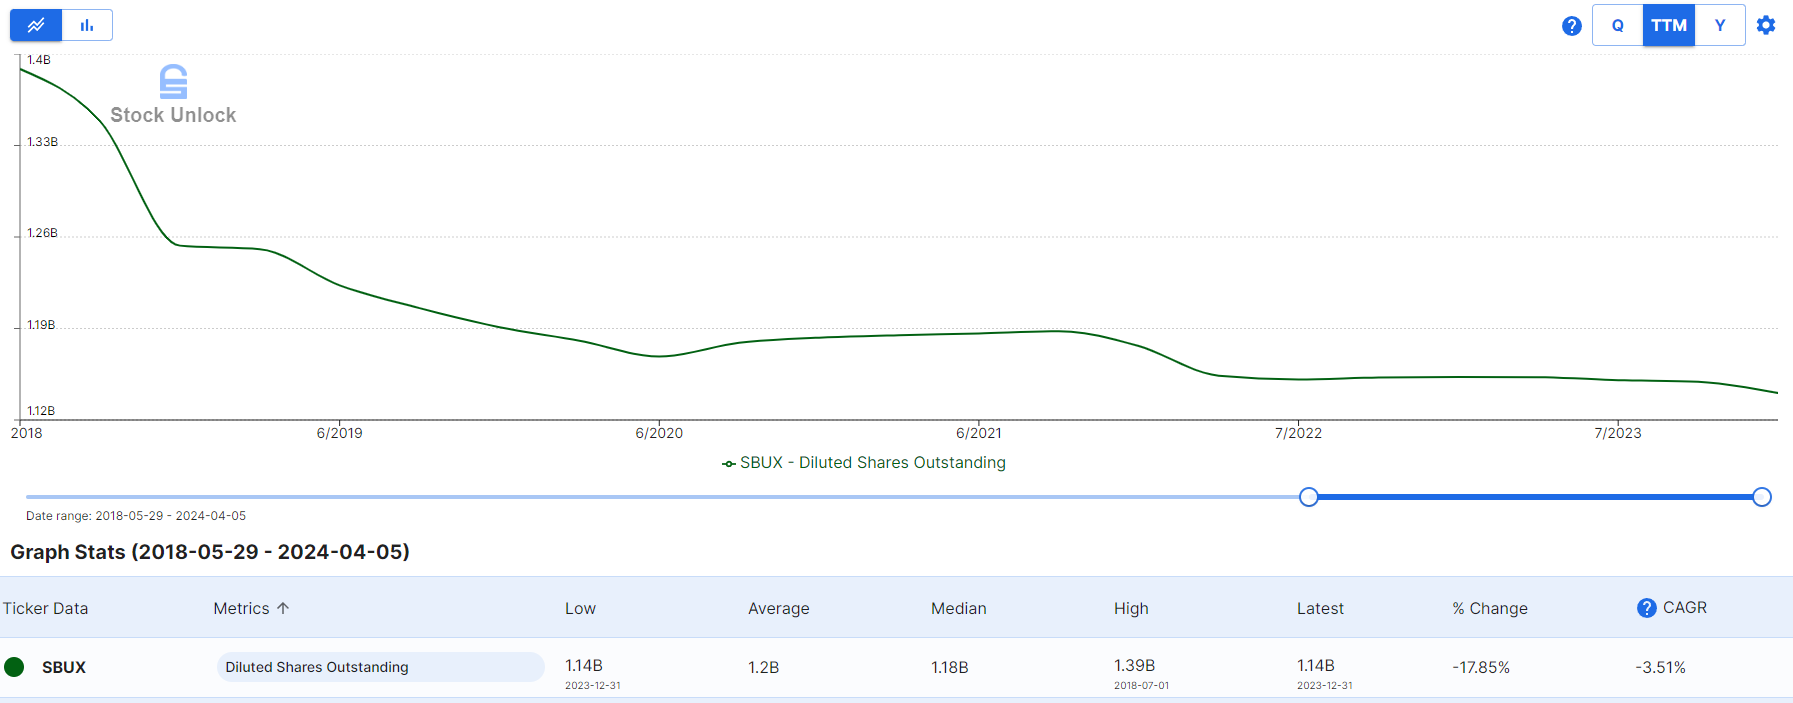Click the 1.19B y-axis label
The image size is (1793, 703).
point(41,325)
